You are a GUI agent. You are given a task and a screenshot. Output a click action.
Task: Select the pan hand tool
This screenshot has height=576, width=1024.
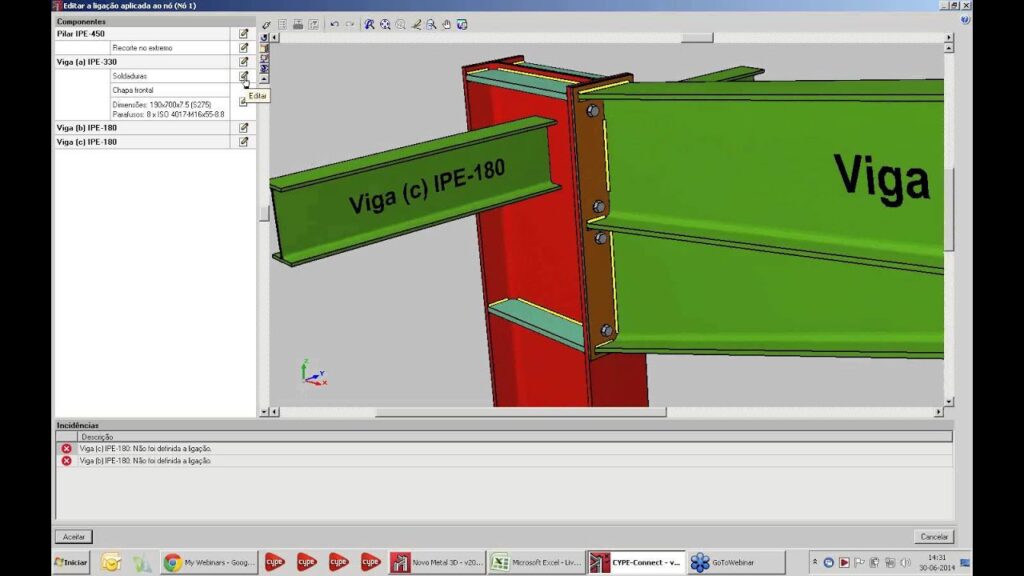click(446, 24)
